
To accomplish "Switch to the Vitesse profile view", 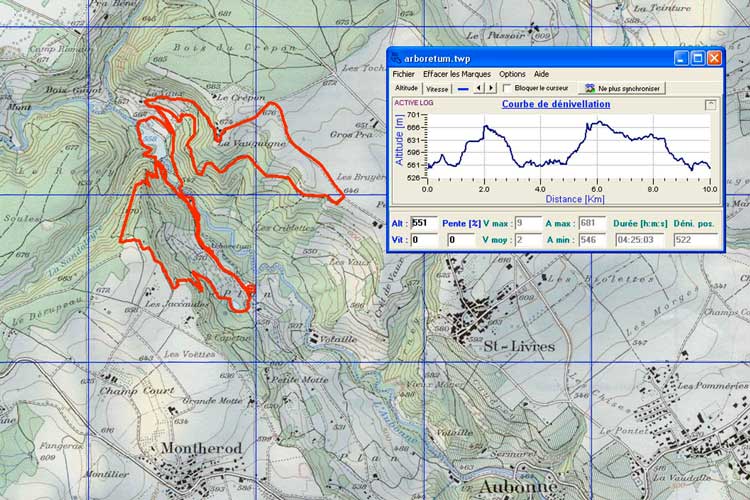I will click(437, 89).
